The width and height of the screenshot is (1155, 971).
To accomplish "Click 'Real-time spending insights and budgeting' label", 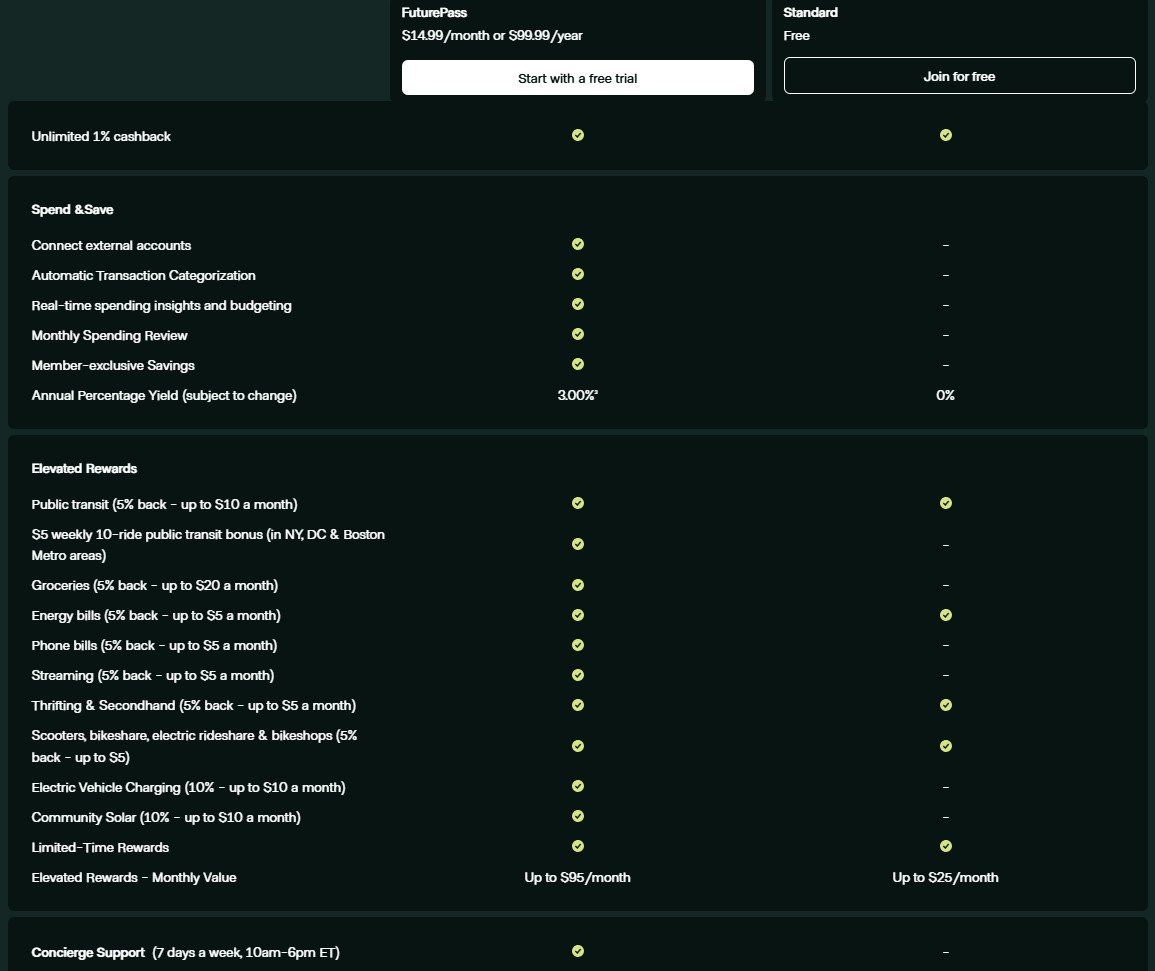I will click(x=161, y=305).
